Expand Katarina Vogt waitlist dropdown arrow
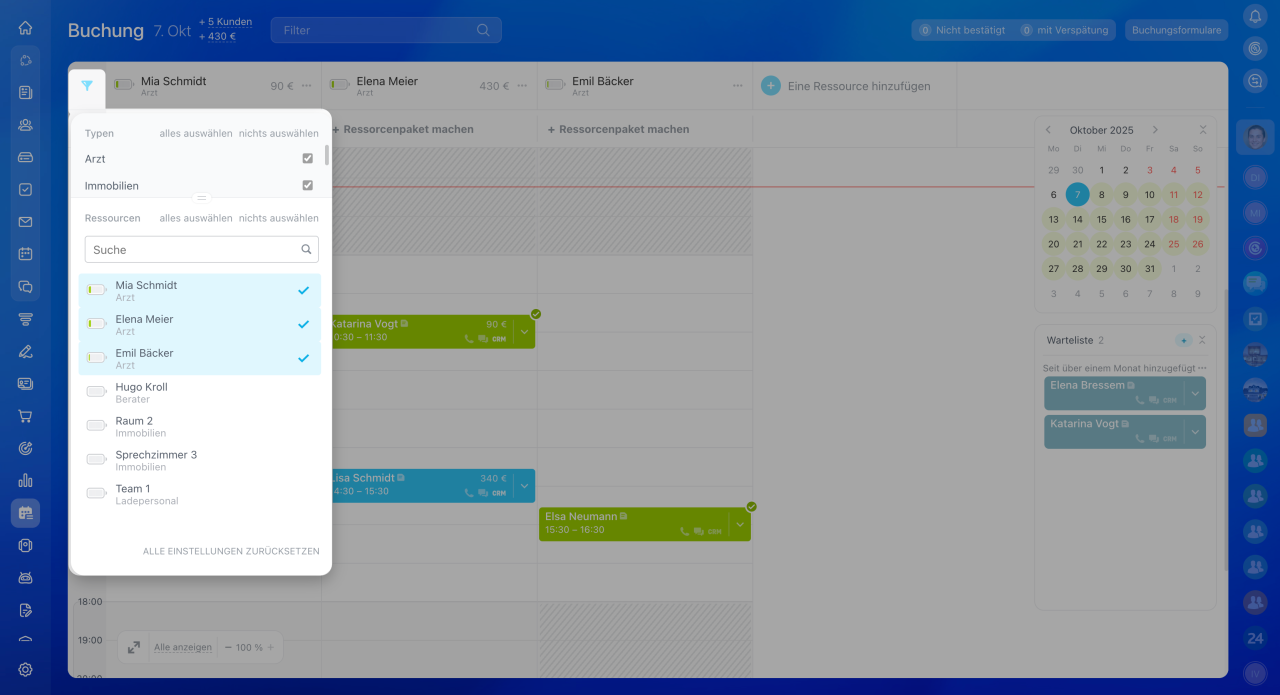The height and width of the screenshot is (695, 1280). click(x=1195, y=432)
